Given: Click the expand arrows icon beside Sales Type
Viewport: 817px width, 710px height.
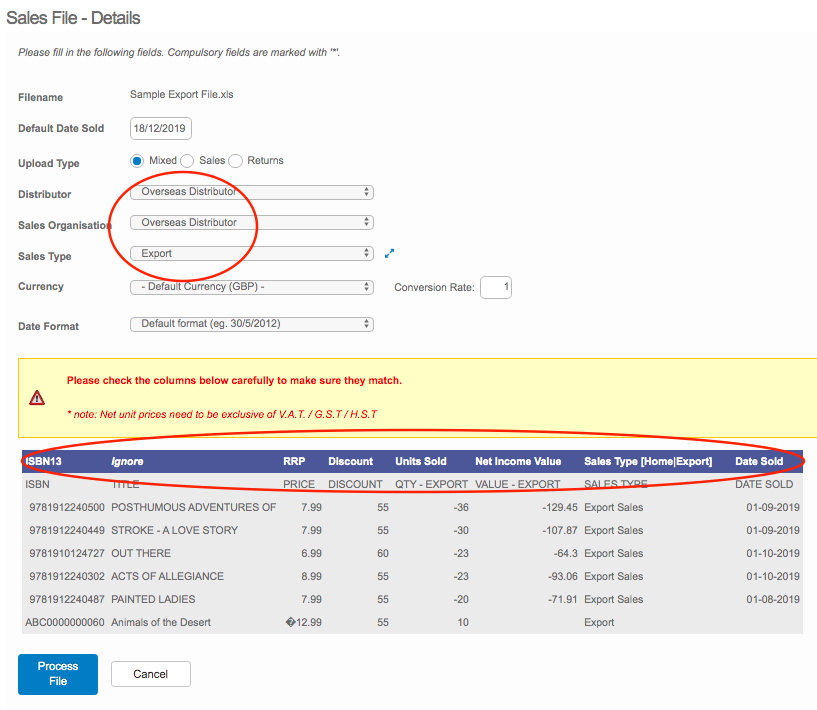Looking at the screenshot, I should point(390,254).
